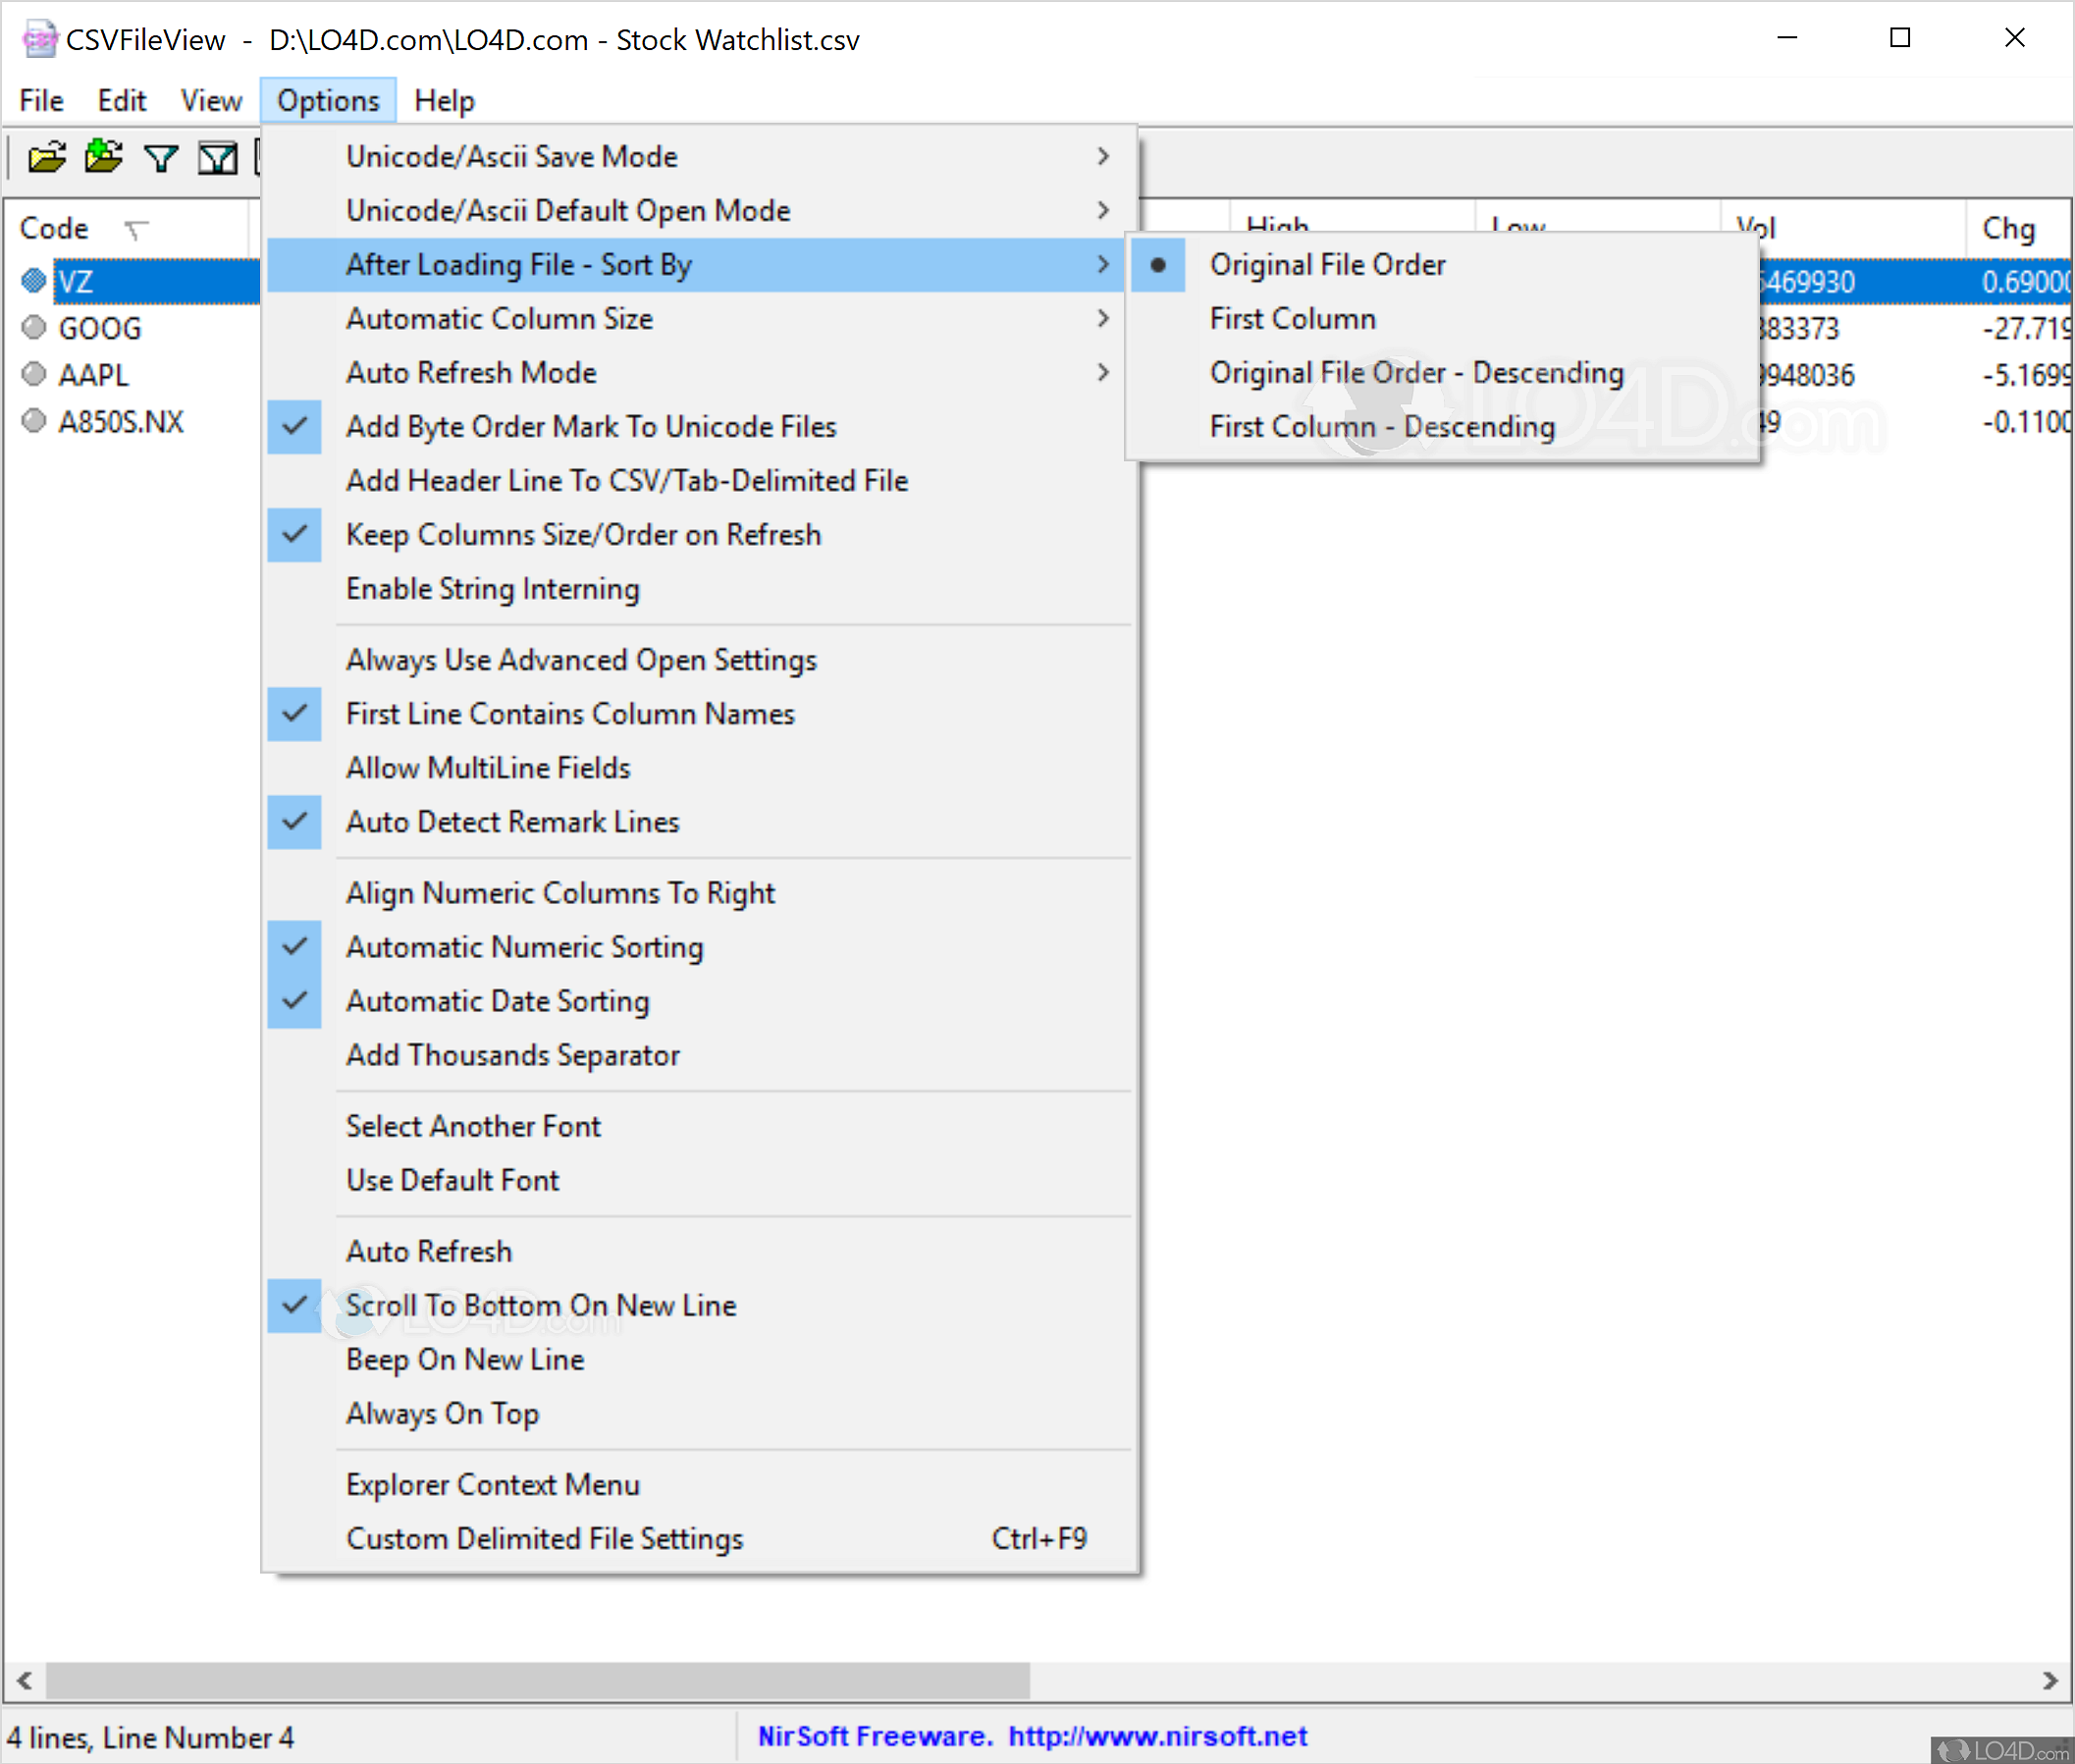Click the -27.719 Chg cell

[2026, 328]
